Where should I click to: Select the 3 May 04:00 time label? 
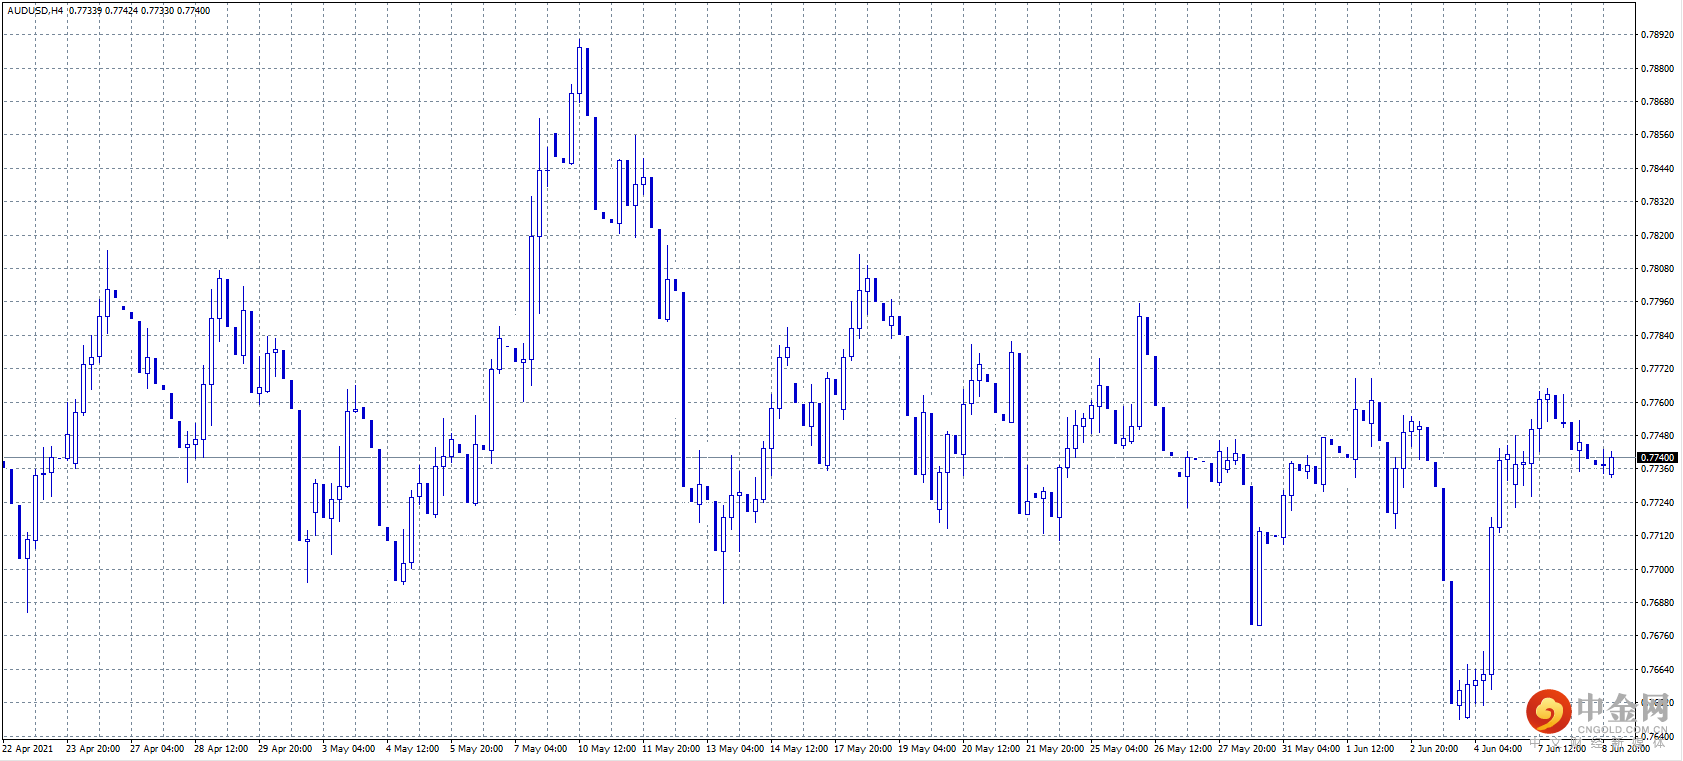[x=349, y=749]
